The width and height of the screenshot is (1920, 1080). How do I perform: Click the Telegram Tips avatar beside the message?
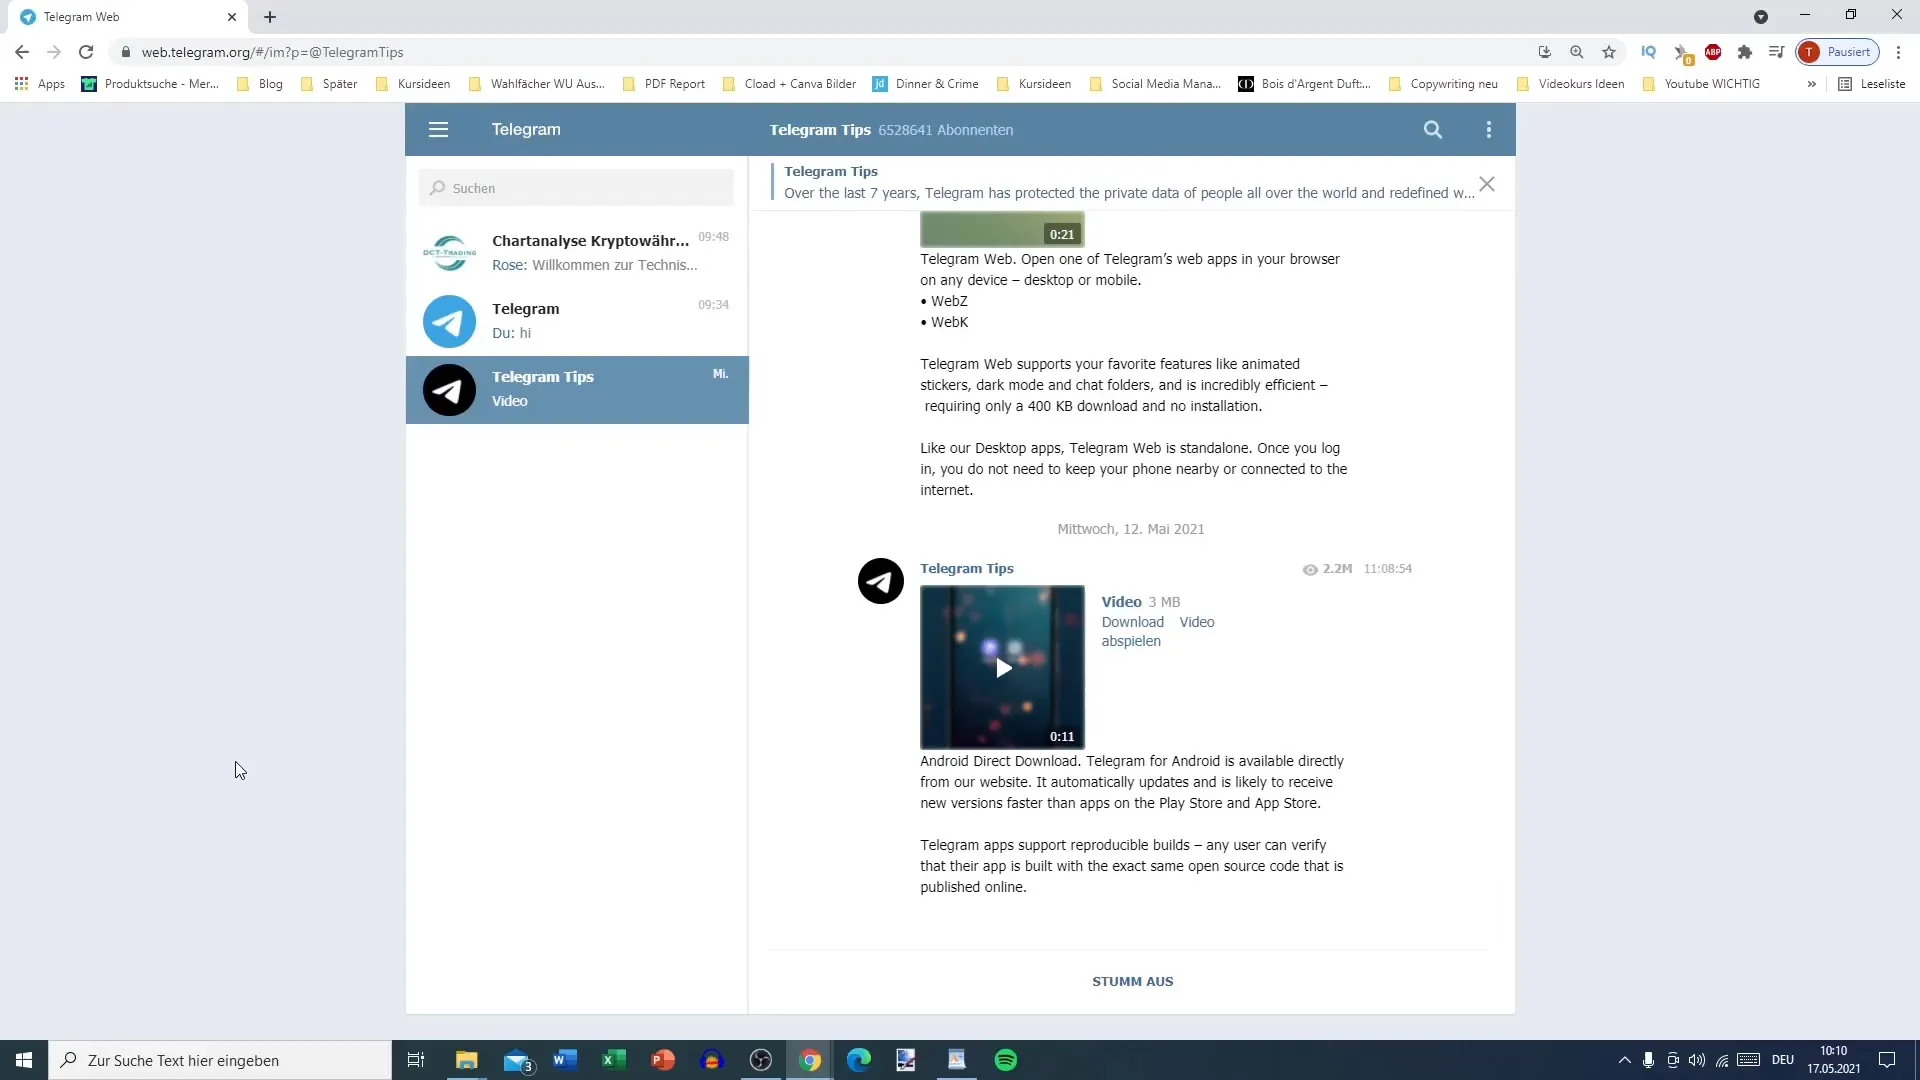(881, 581)
